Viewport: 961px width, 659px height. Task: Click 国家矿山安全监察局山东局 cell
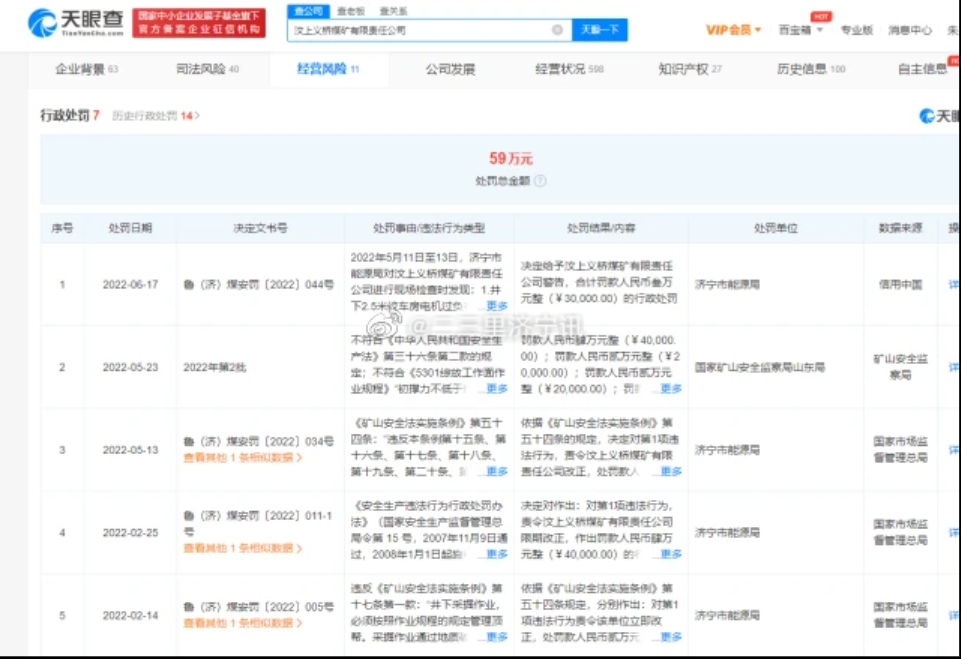(x=760, y=367)
